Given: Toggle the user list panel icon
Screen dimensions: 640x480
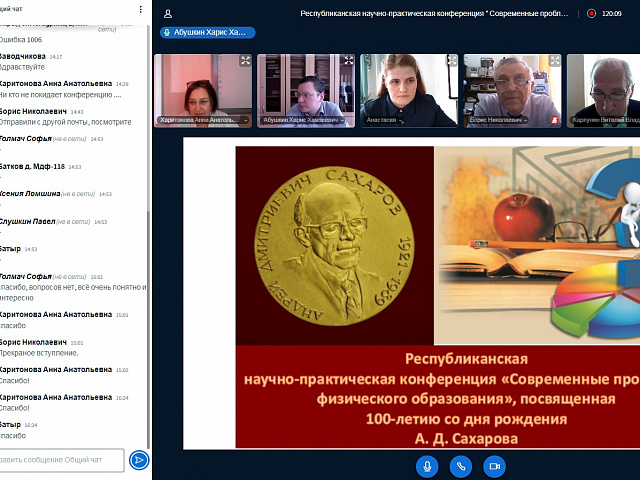Looking at the screenshot, I should click(168, 13).
